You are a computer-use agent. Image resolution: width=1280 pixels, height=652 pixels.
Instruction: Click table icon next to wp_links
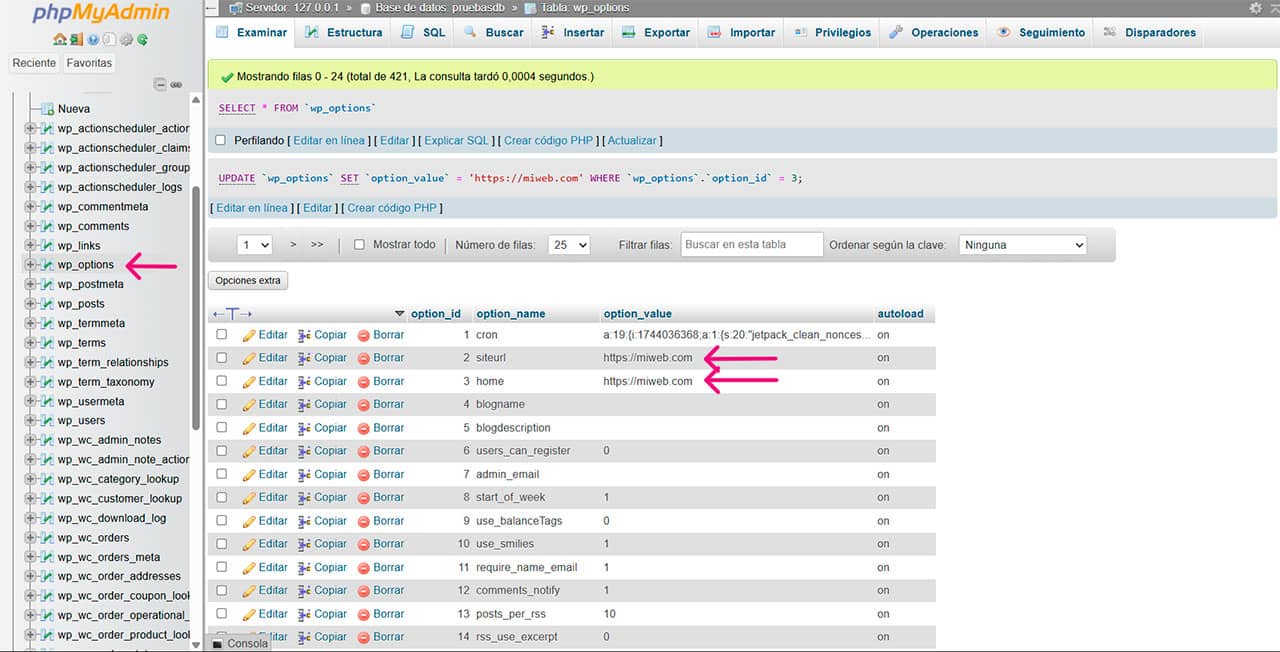(46, 245)
